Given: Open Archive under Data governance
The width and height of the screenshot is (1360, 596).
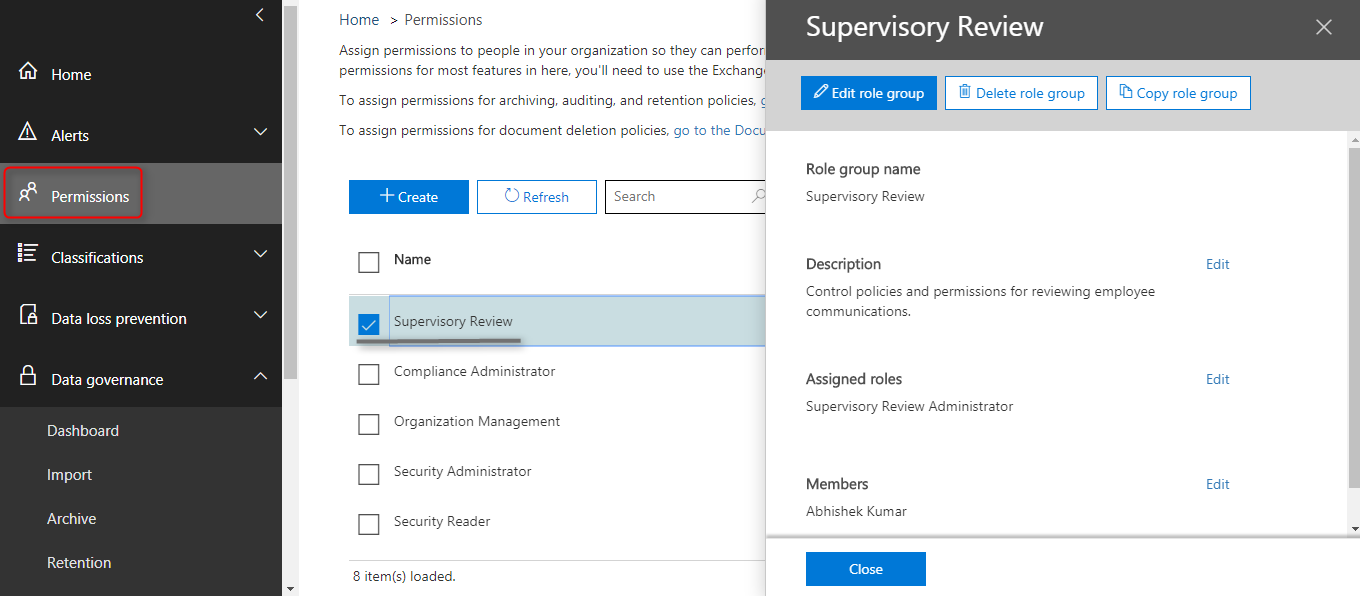Looking at the screenshot, I should click(x=72, y=519).
